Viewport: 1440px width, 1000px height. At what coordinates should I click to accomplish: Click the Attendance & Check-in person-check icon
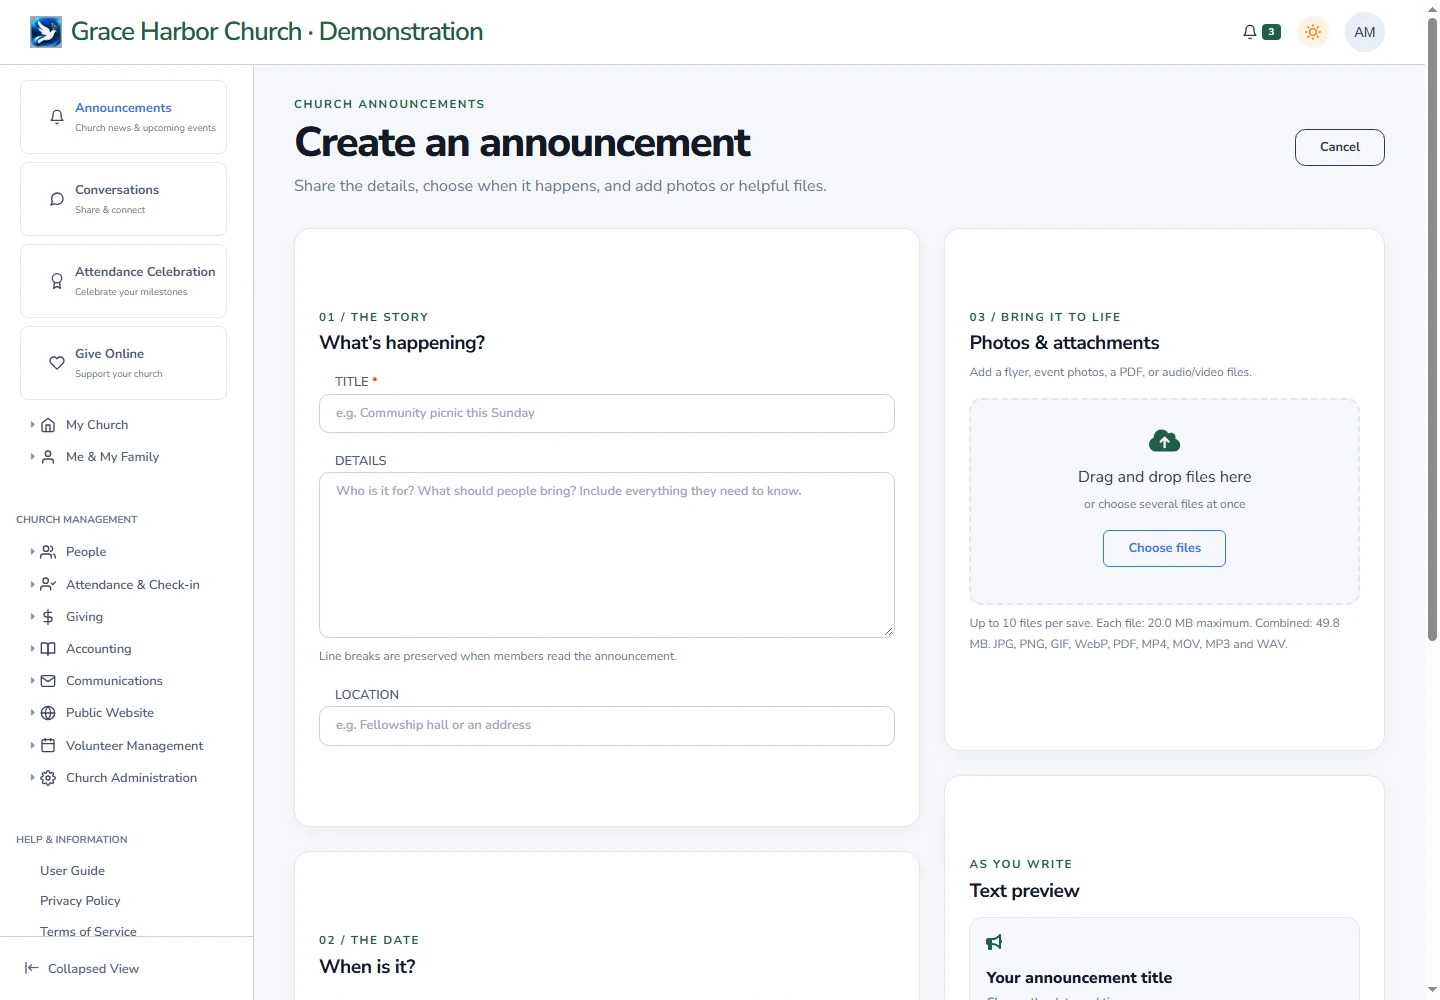[48, 585]
